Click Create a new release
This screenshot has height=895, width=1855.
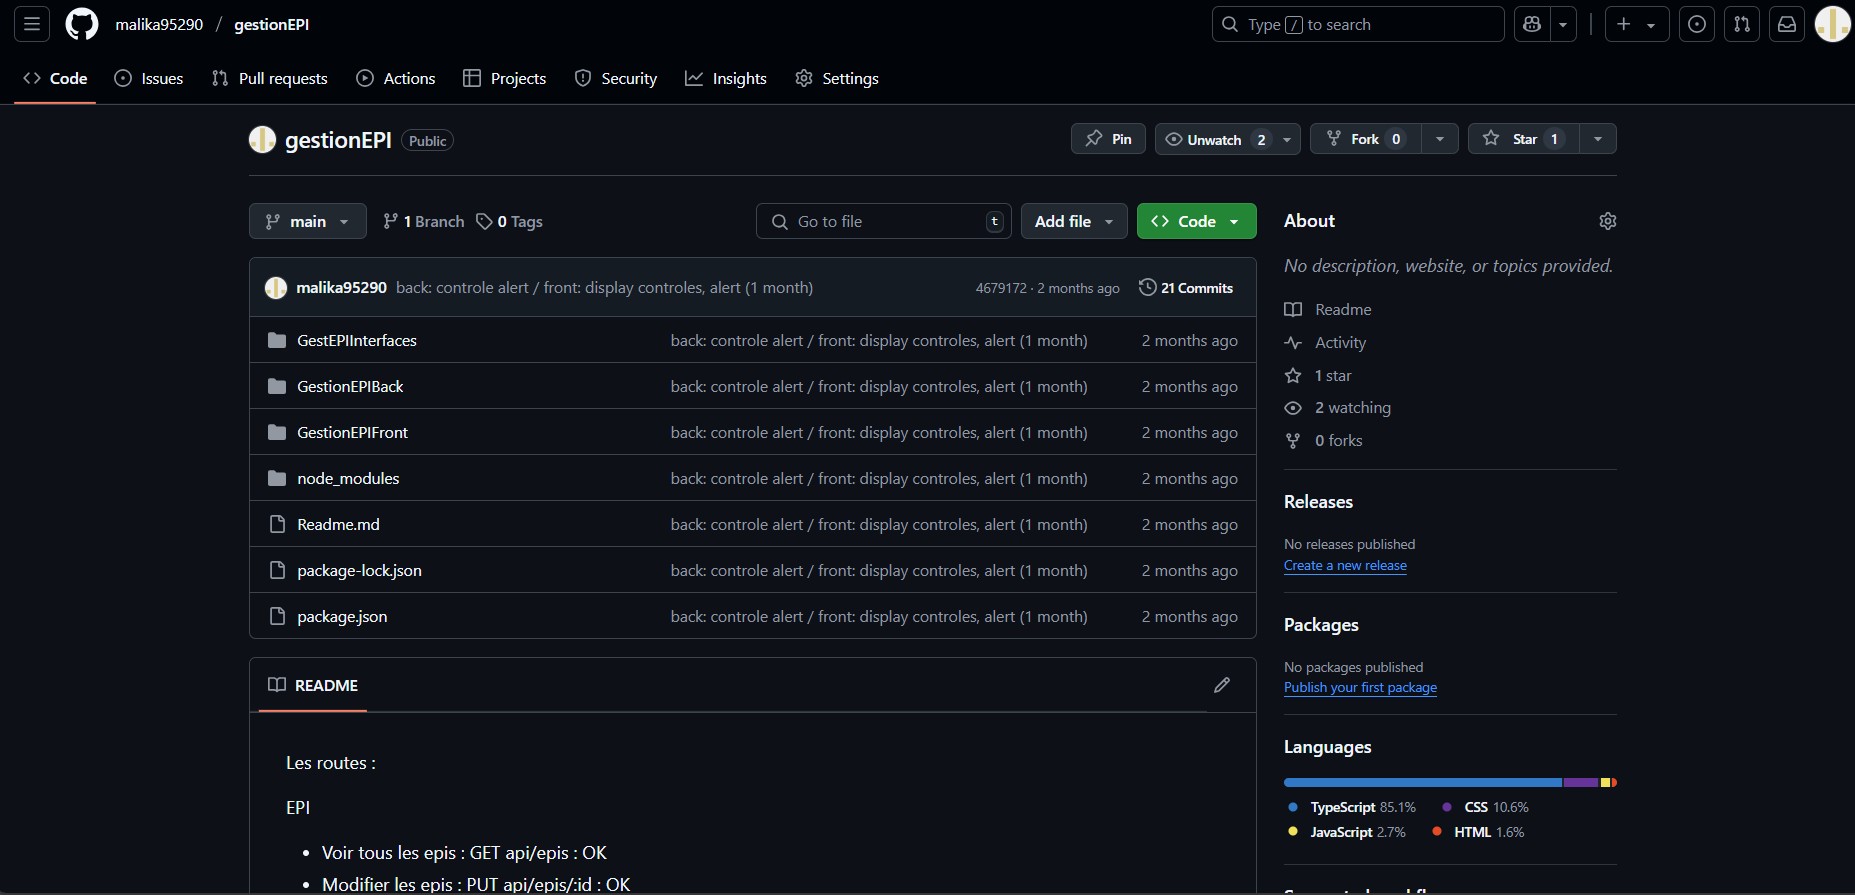click(x=1345, y=565)
